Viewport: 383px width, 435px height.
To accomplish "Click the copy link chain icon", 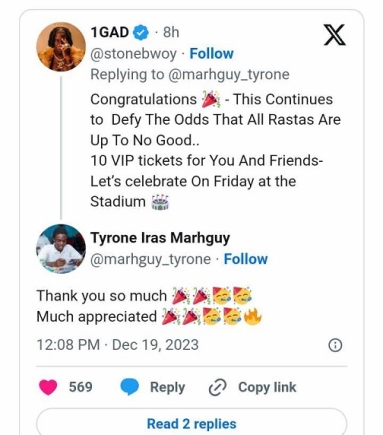I will (x=217, y=387).
